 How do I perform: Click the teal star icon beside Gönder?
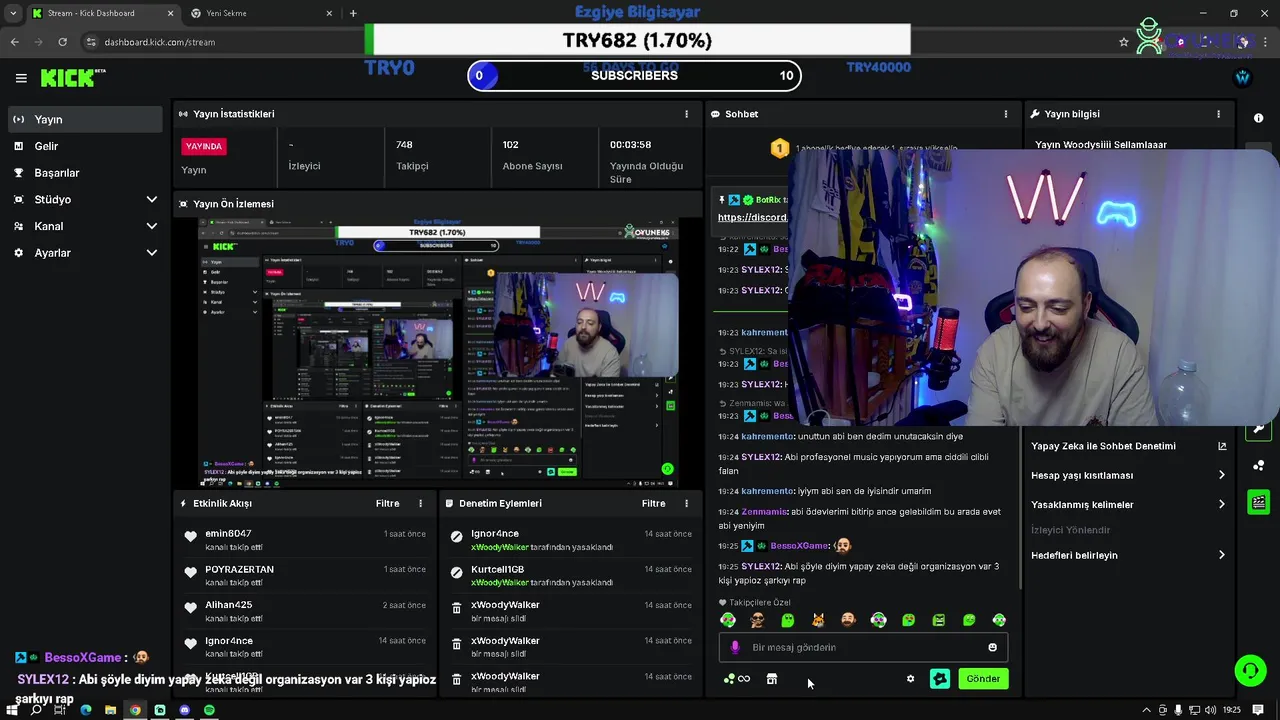click(x=940, y=679)
